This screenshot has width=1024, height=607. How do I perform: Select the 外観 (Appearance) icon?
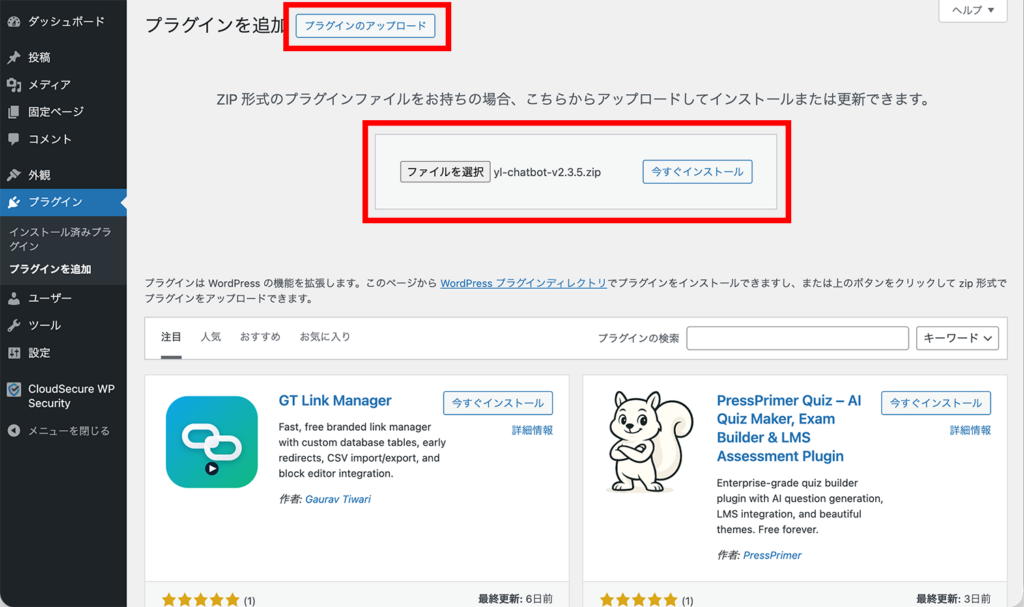[14, 173]
